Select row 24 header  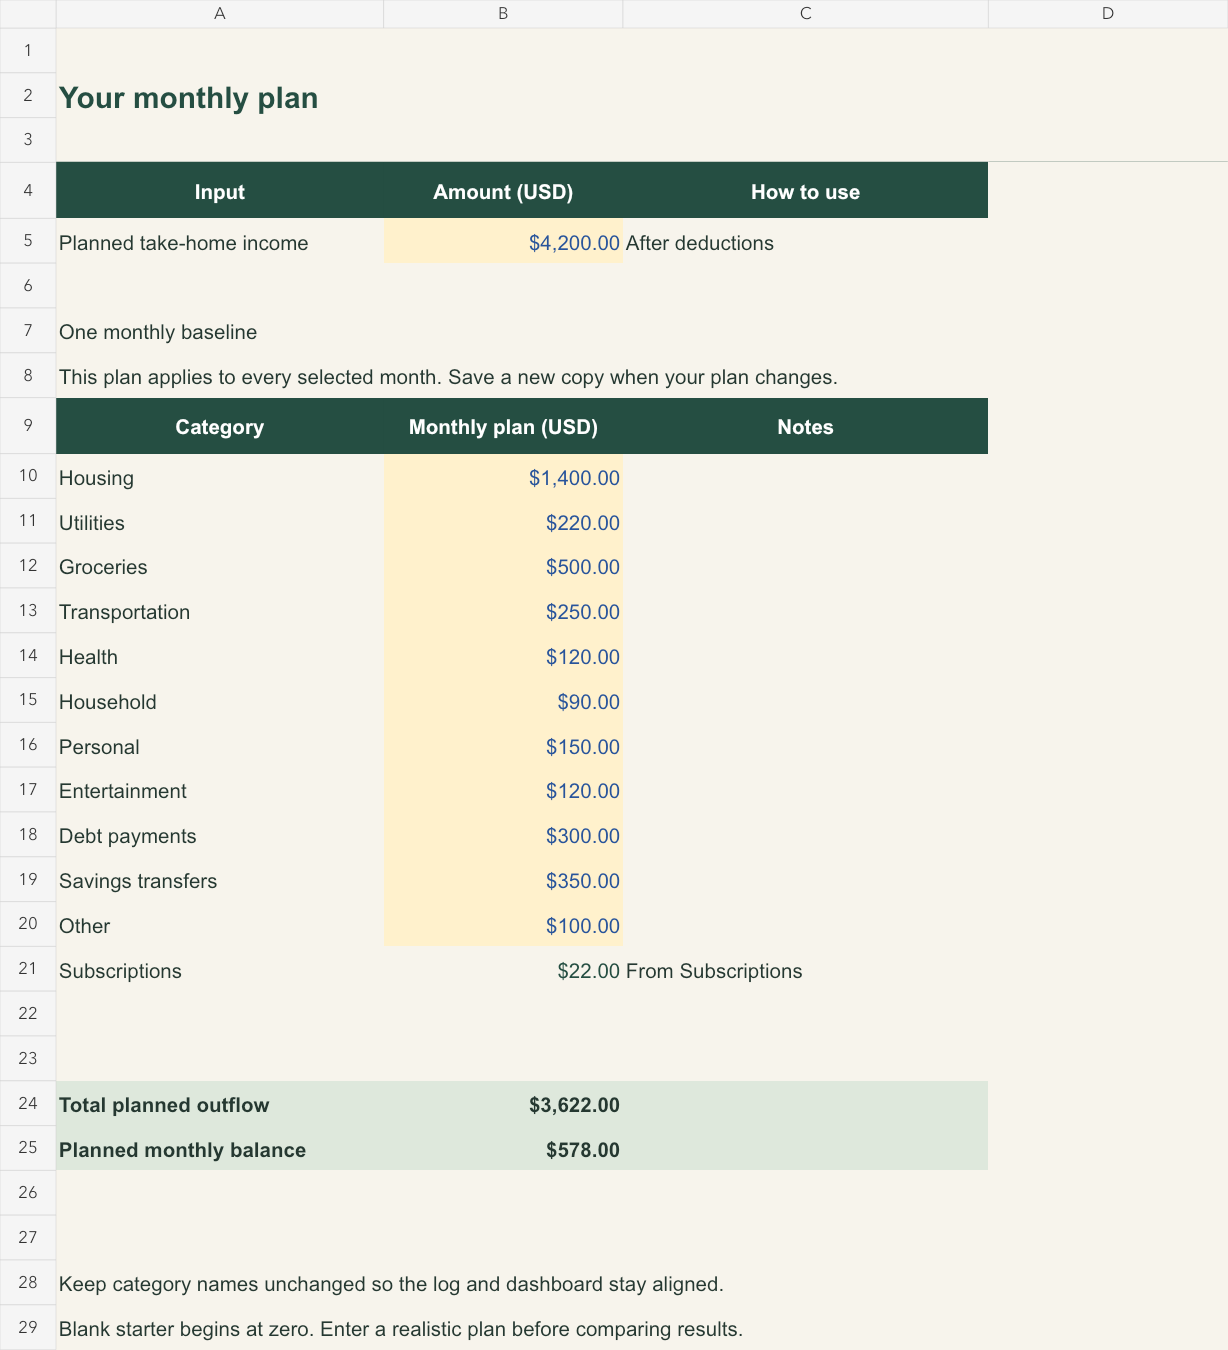(28, 1104)
